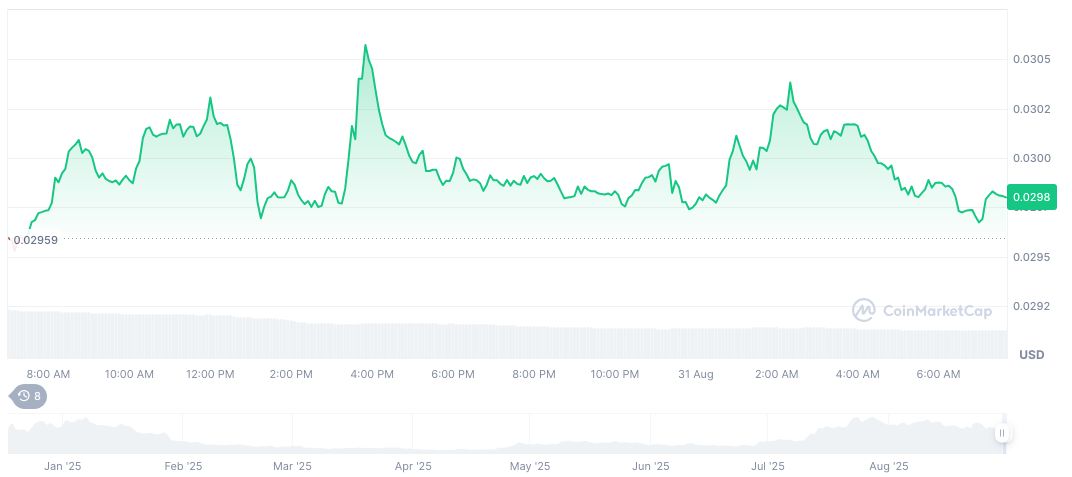The height and width of the screenshot is (477, 1072).
Task: Click the CoinMarketCap watermark logo
Action: 923,311
